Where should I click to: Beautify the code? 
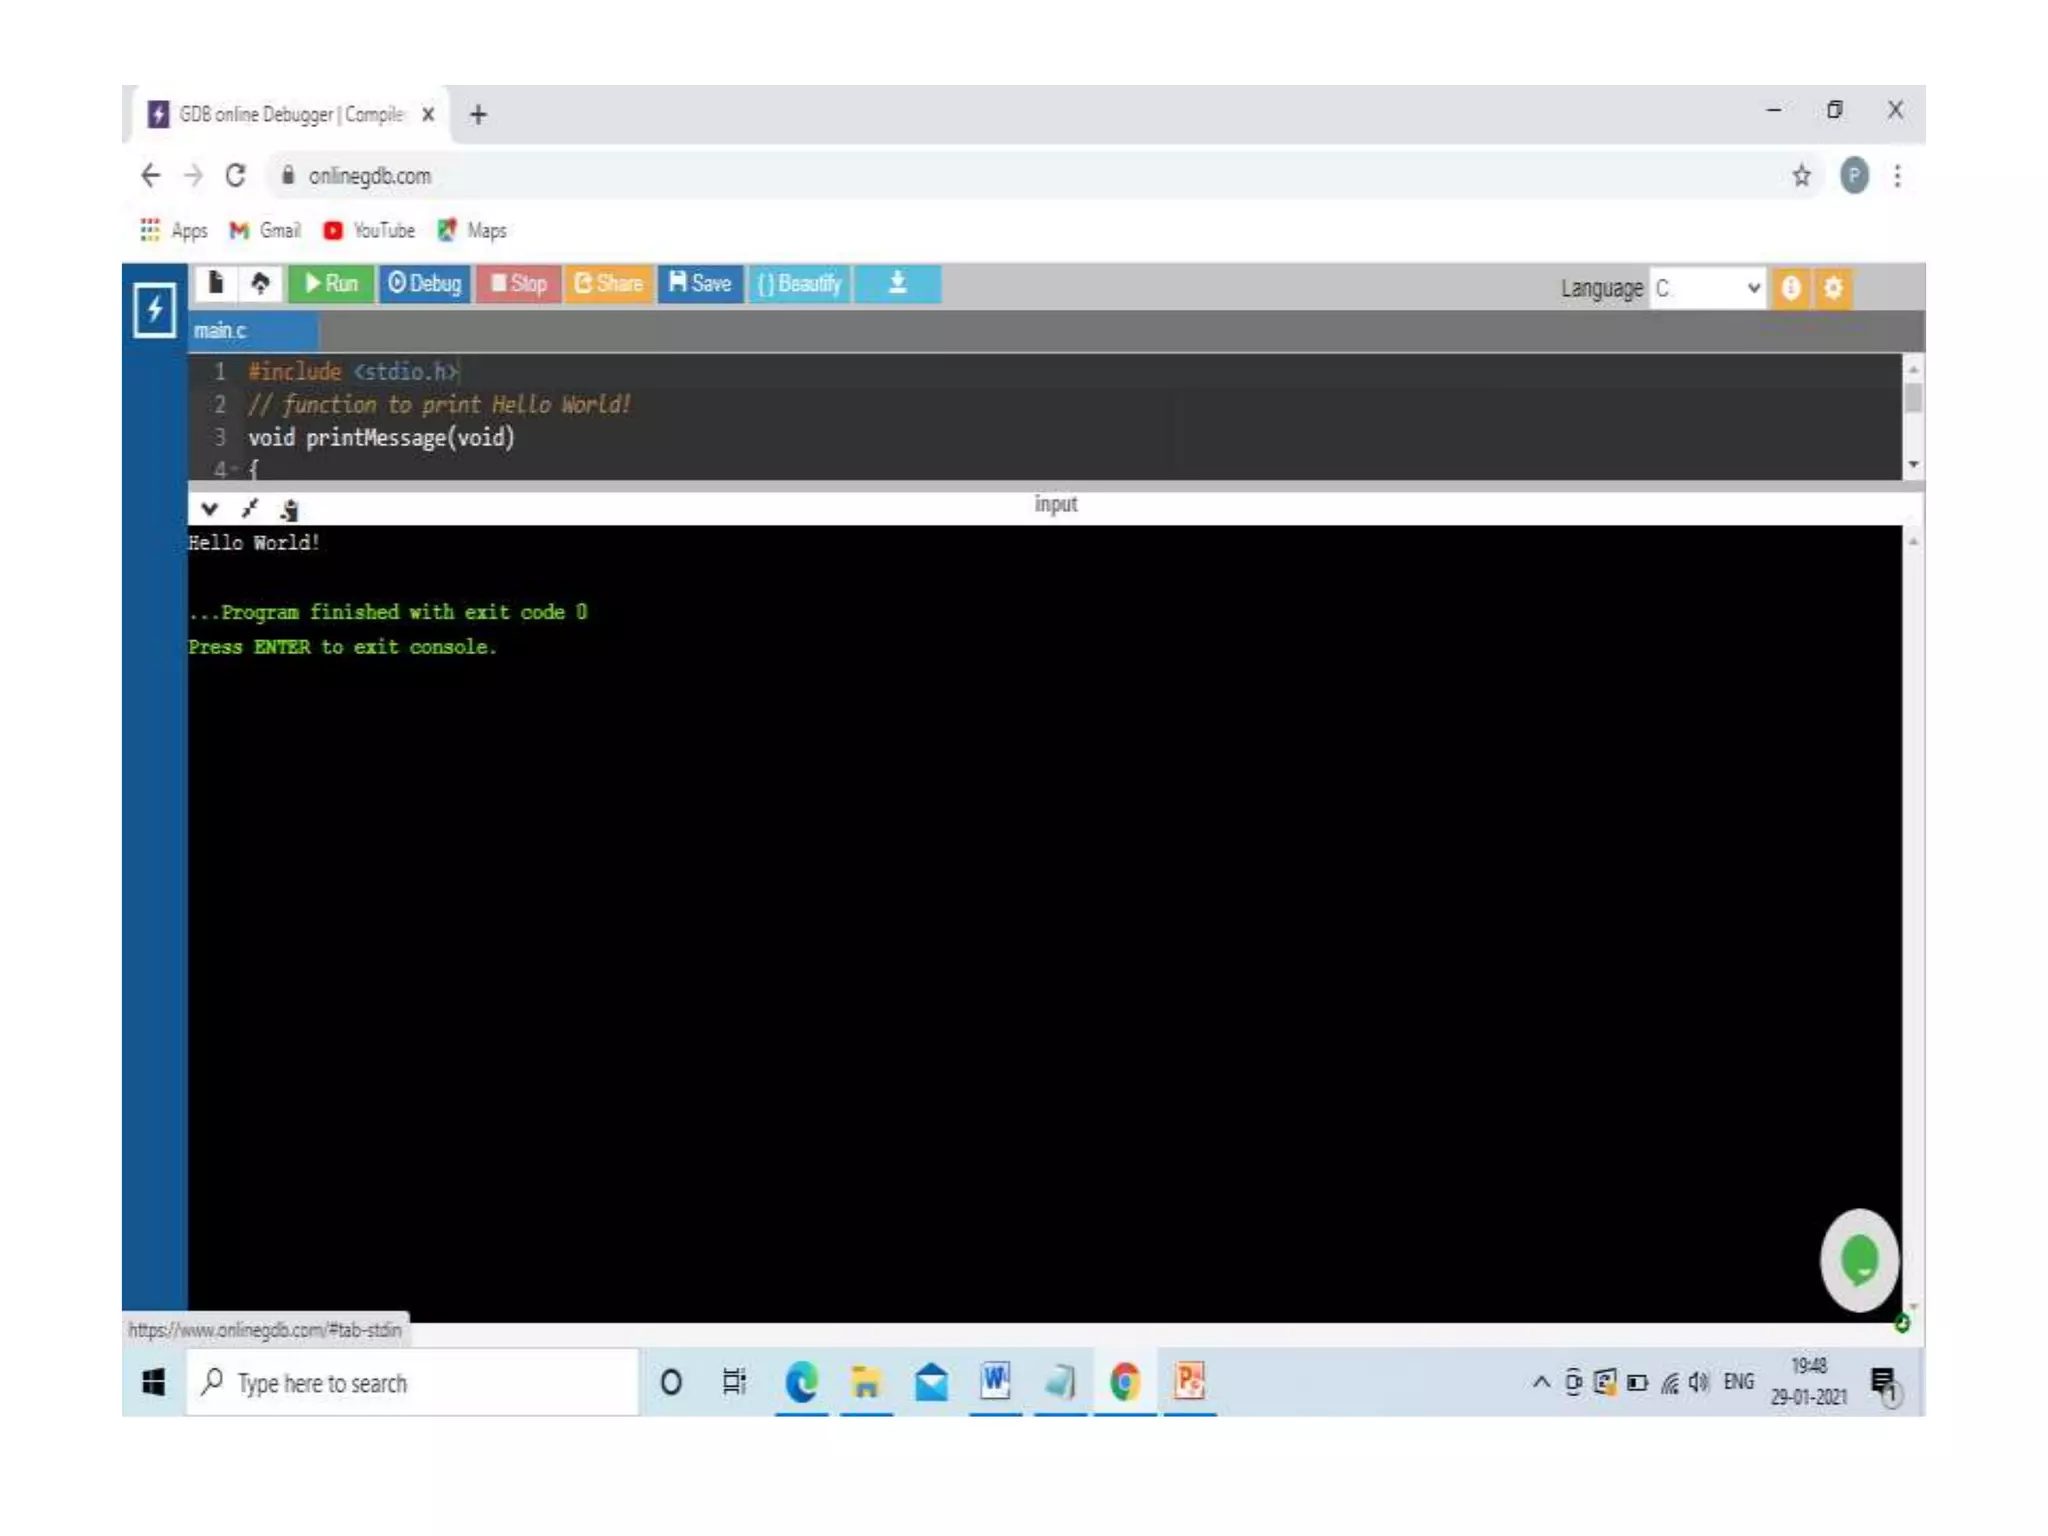[799, 284]
